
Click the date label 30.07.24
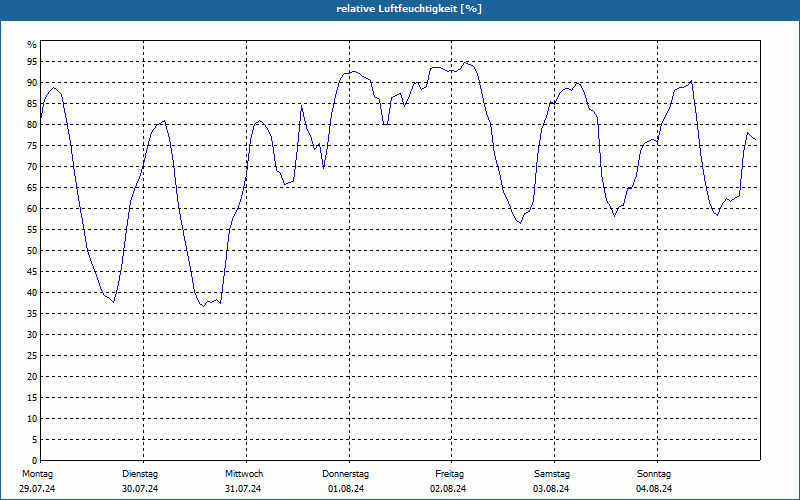coord(140,489)
